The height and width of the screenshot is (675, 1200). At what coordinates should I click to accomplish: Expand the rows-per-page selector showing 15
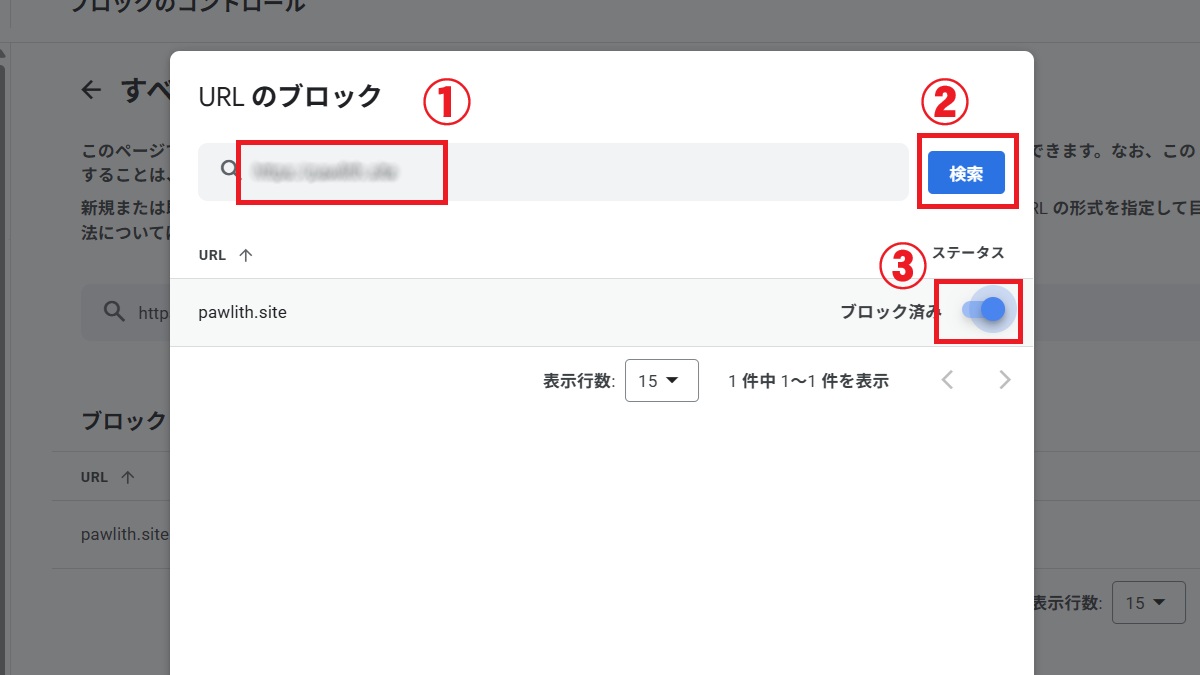[x=660, y=380]
